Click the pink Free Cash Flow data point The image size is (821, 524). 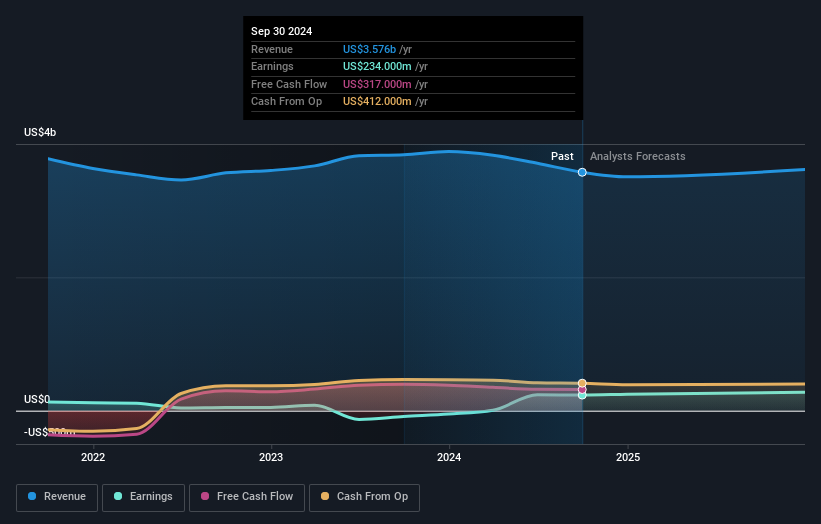pos(582,390)
